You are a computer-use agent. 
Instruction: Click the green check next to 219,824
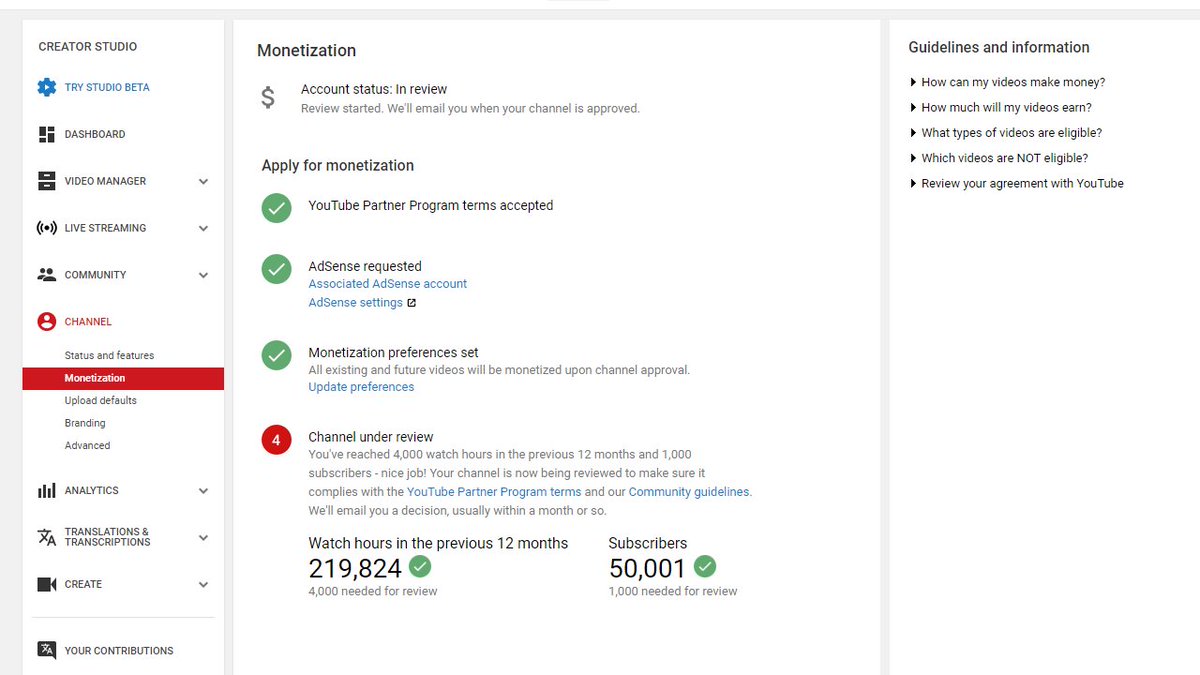tap(420, 567)
